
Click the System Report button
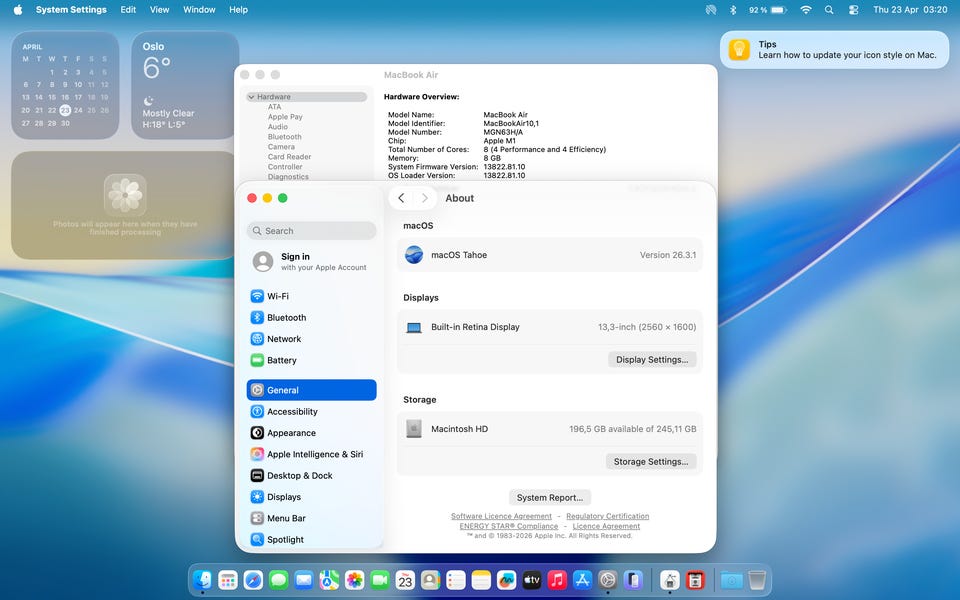tap(550, 498)
